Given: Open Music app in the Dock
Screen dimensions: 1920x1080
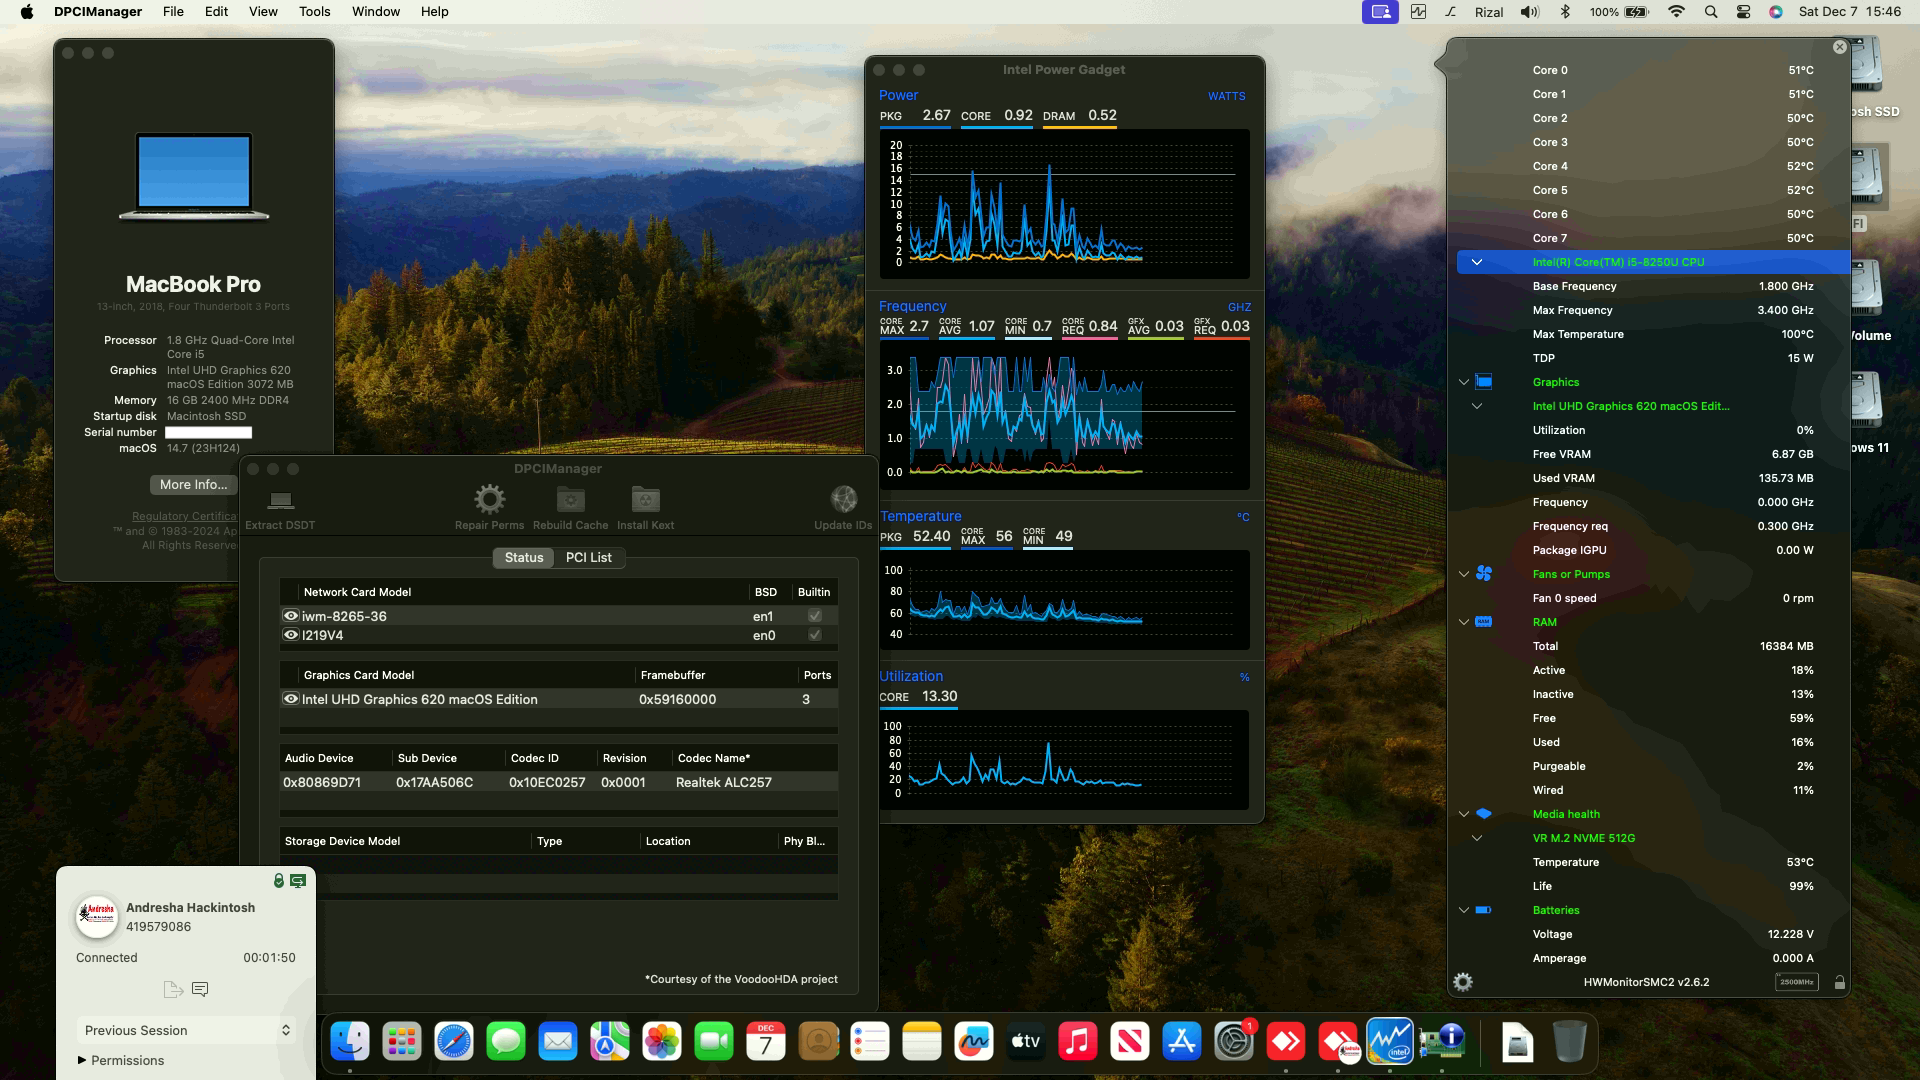Looking at the screenshot, I should point(1078,1042).
